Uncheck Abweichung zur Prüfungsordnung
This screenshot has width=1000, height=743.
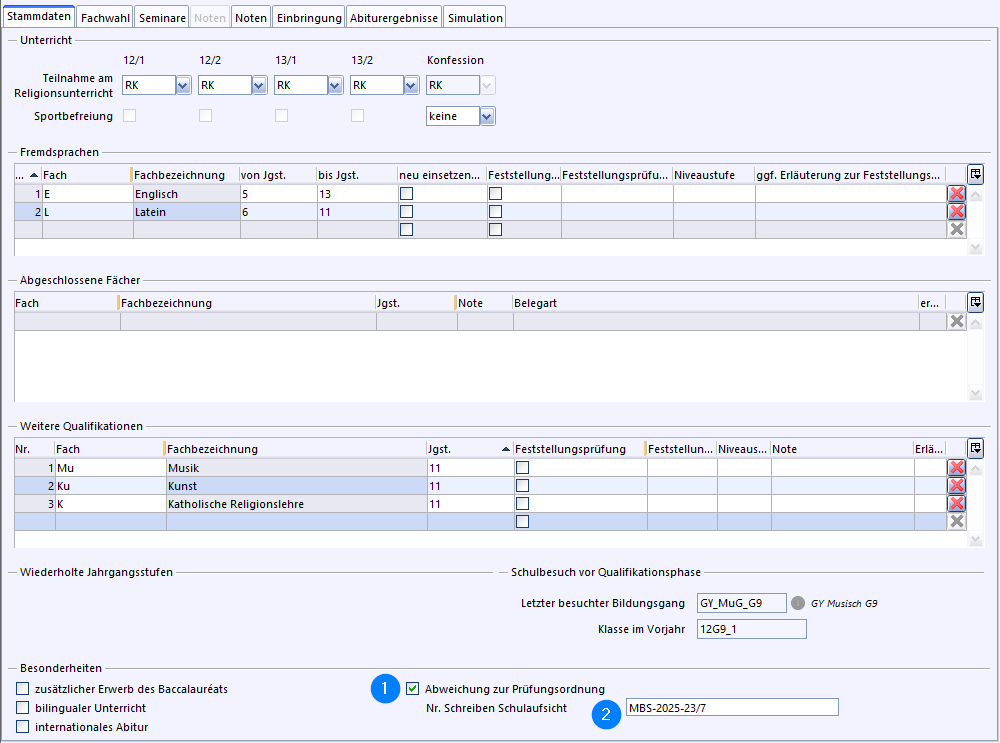413,688
